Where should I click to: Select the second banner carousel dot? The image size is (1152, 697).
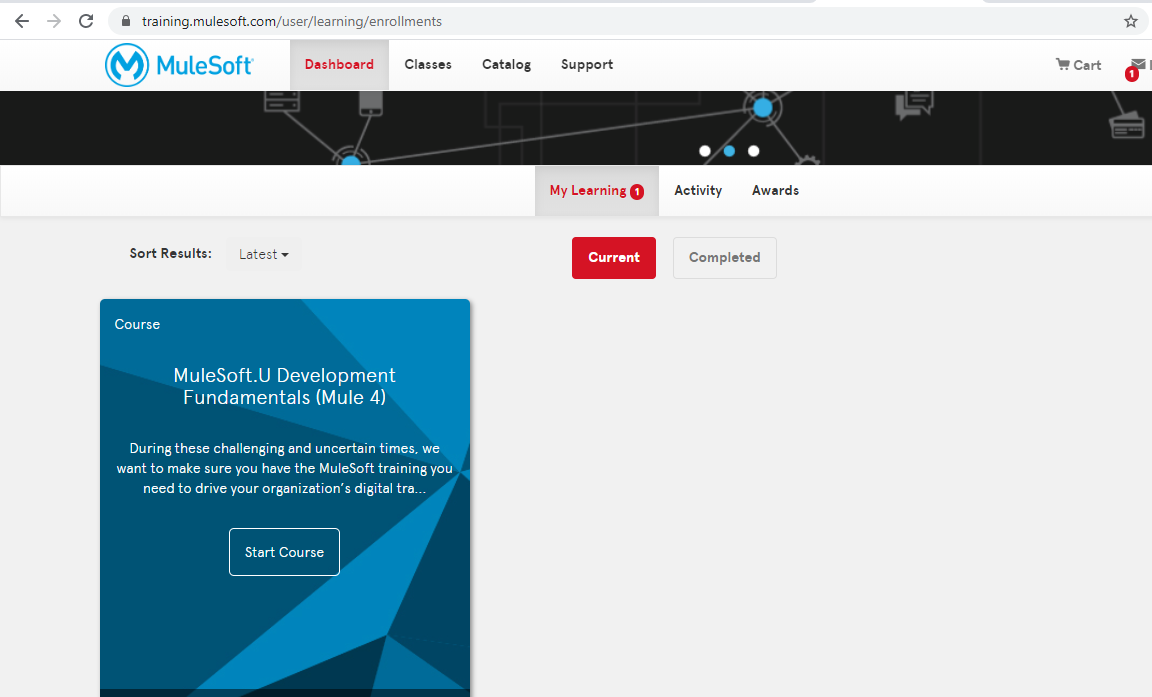pos(729,151)
